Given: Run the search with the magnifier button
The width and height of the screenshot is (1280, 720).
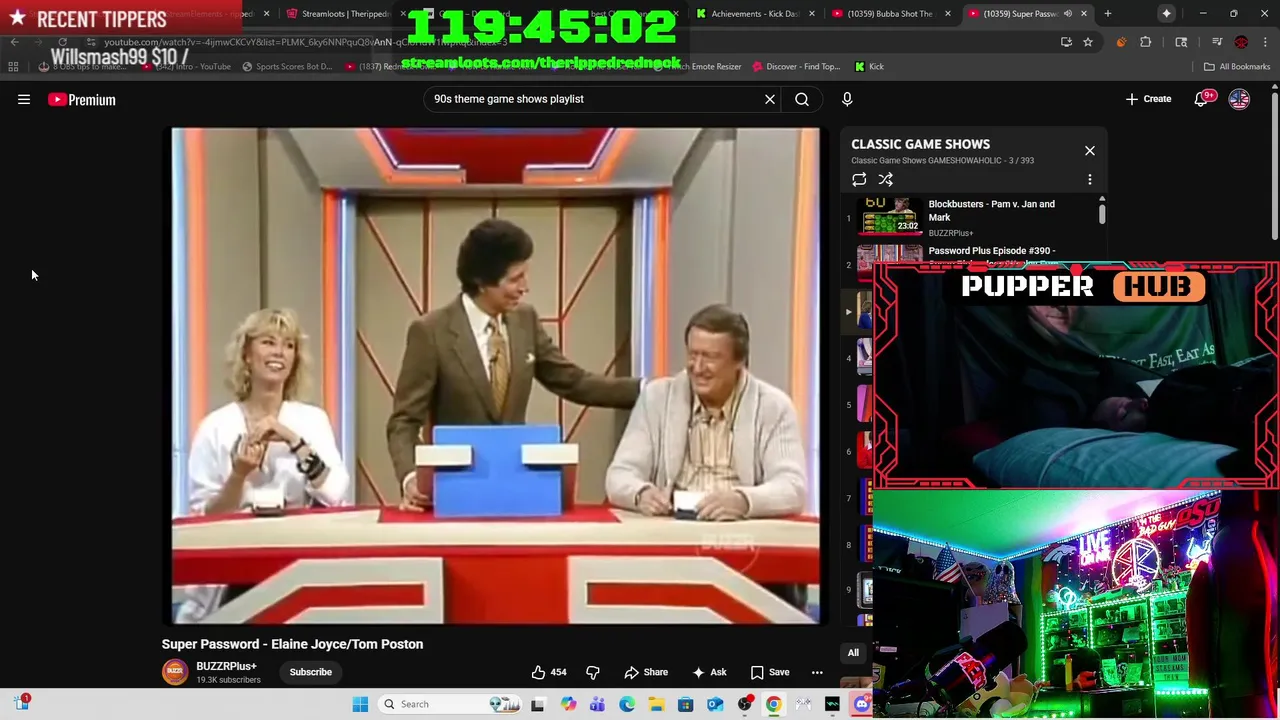Looking at the screenshot, I should tap(802, 99).
